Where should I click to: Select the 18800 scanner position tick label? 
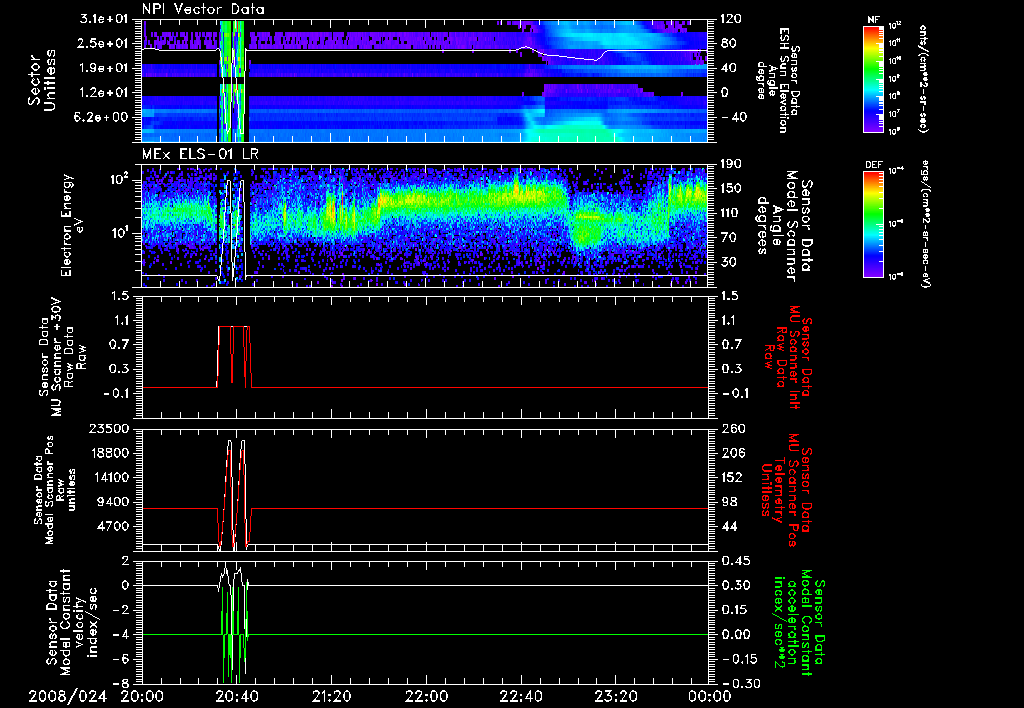coord(110,453)
